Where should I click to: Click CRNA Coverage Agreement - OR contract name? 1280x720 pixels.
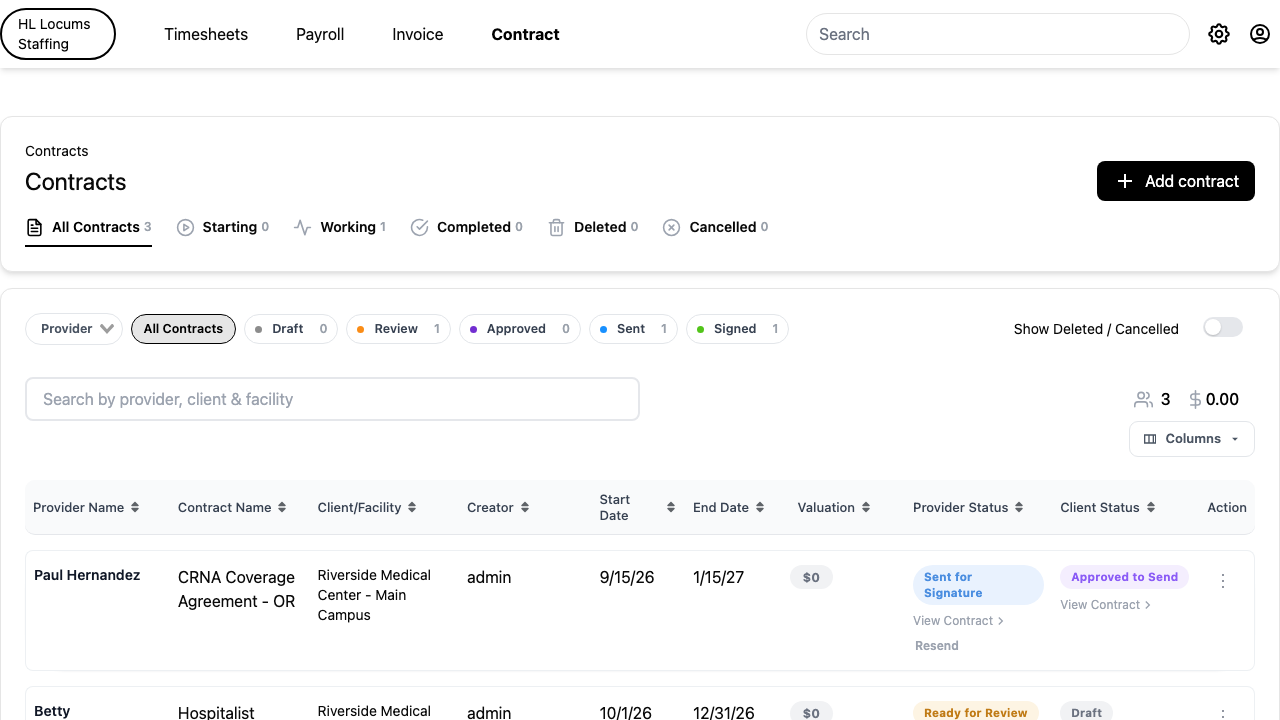(x=237, y=589)
